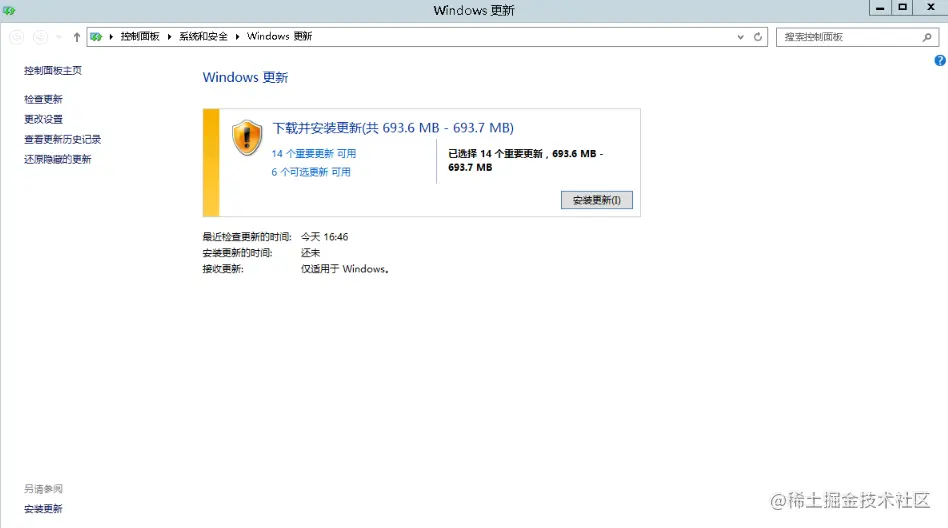Screen dimensions: 948x528
Task: Expand the breadcrumb arrow before 控制面板
Action: (x=111, y=37)
